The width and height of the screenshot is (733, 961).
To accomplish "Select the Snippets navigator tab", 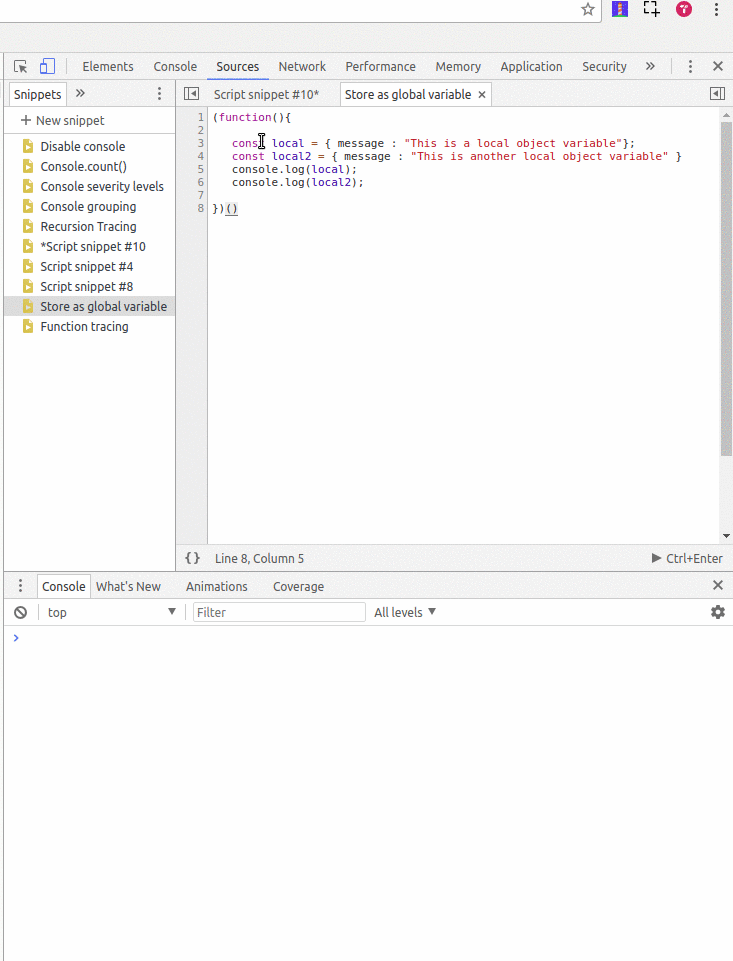I will coord(37,94).
